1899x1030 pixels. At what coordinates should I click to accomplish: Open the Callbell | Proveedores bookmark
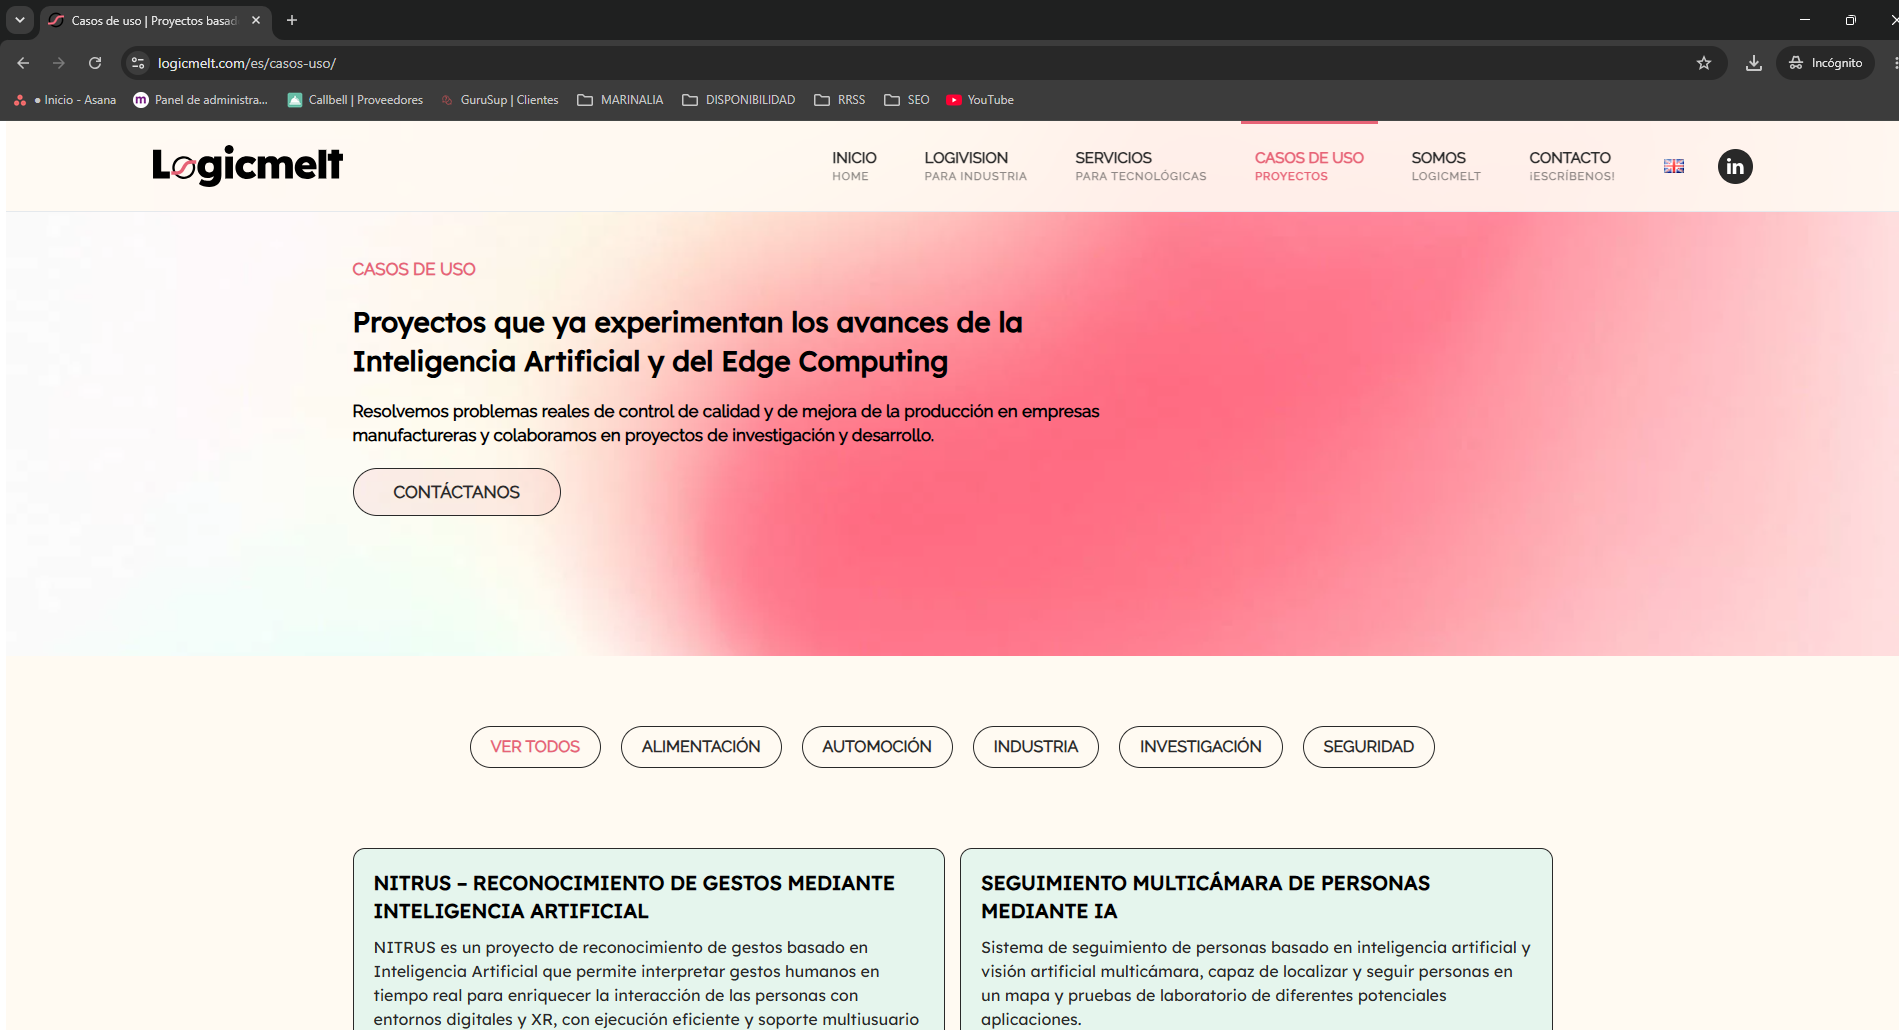[355, 100]
